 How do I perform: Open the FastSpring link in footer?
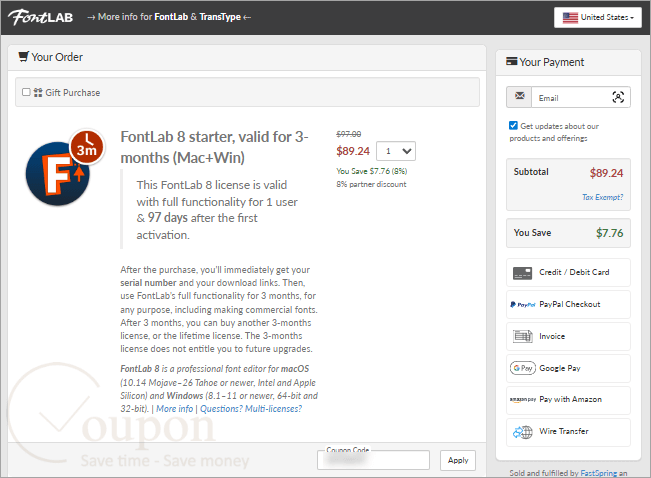(598, 473)
